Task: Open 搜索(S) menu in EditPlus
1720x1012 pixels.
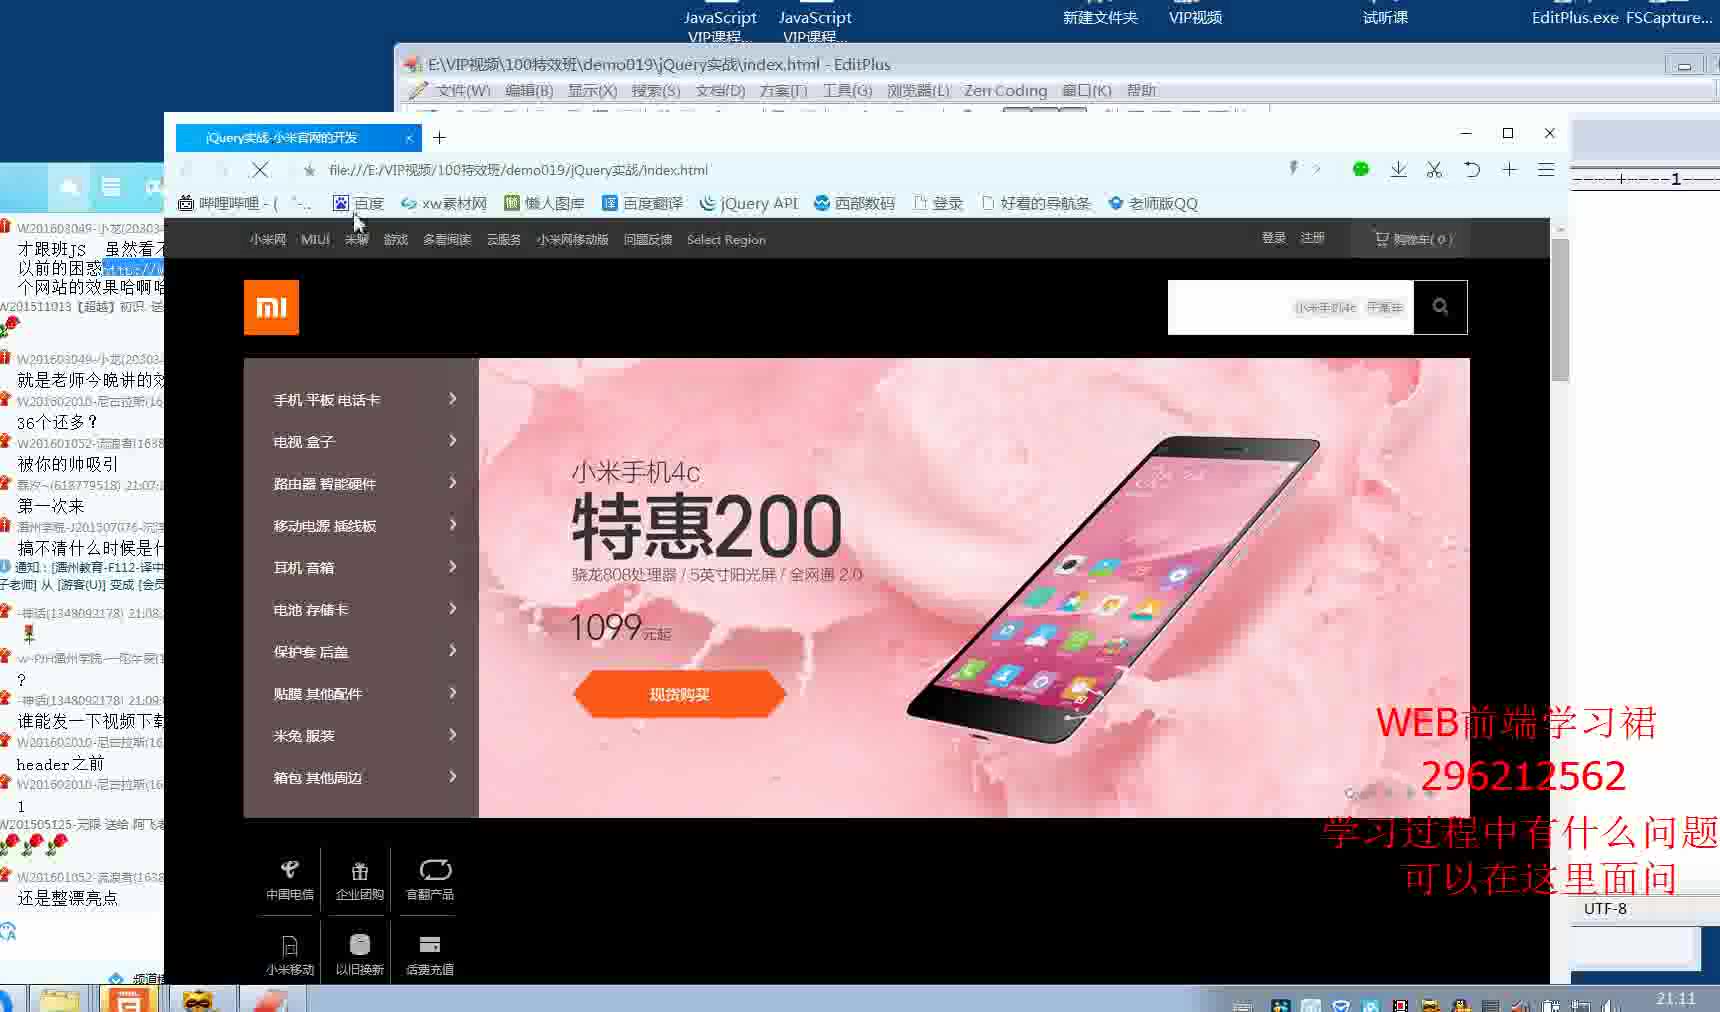Action: click(656, 91)
